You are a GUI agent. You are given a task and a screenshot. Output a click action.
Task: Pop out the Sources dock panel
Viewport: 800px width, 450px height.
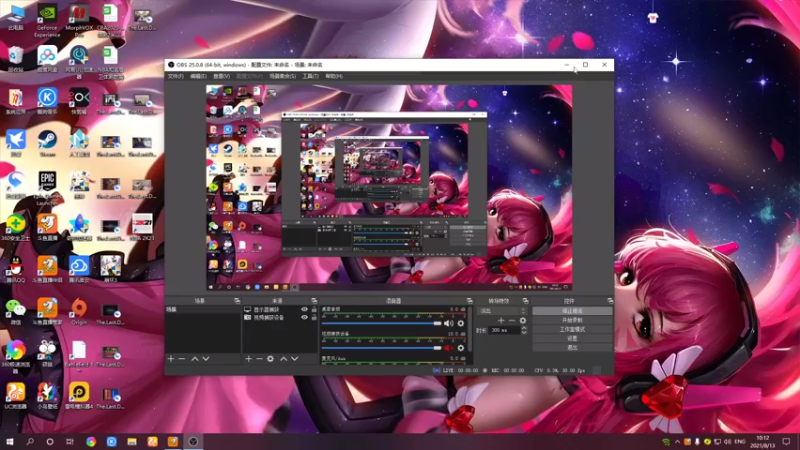(314, 301)
